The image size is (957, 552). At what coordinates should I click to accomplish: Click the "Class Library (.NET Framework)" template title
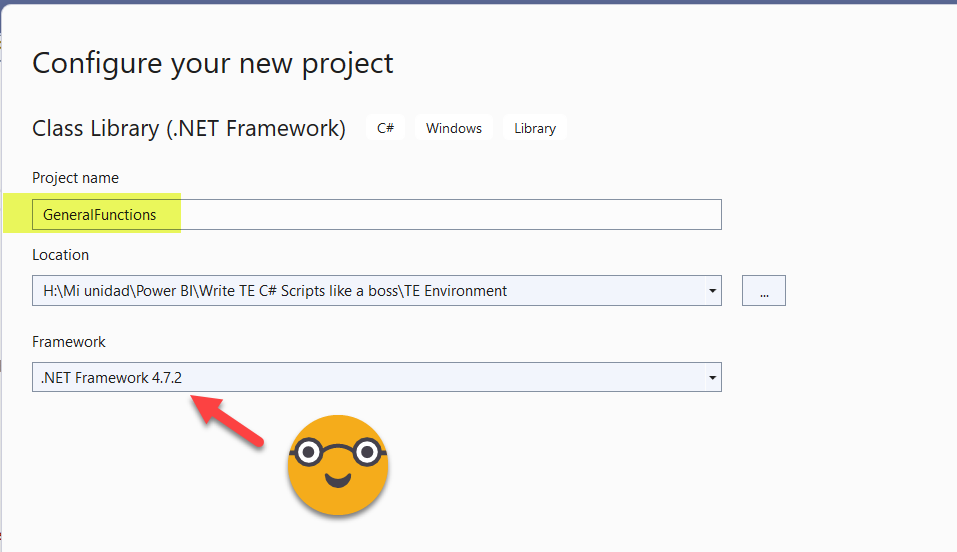[x=189, y=128]
